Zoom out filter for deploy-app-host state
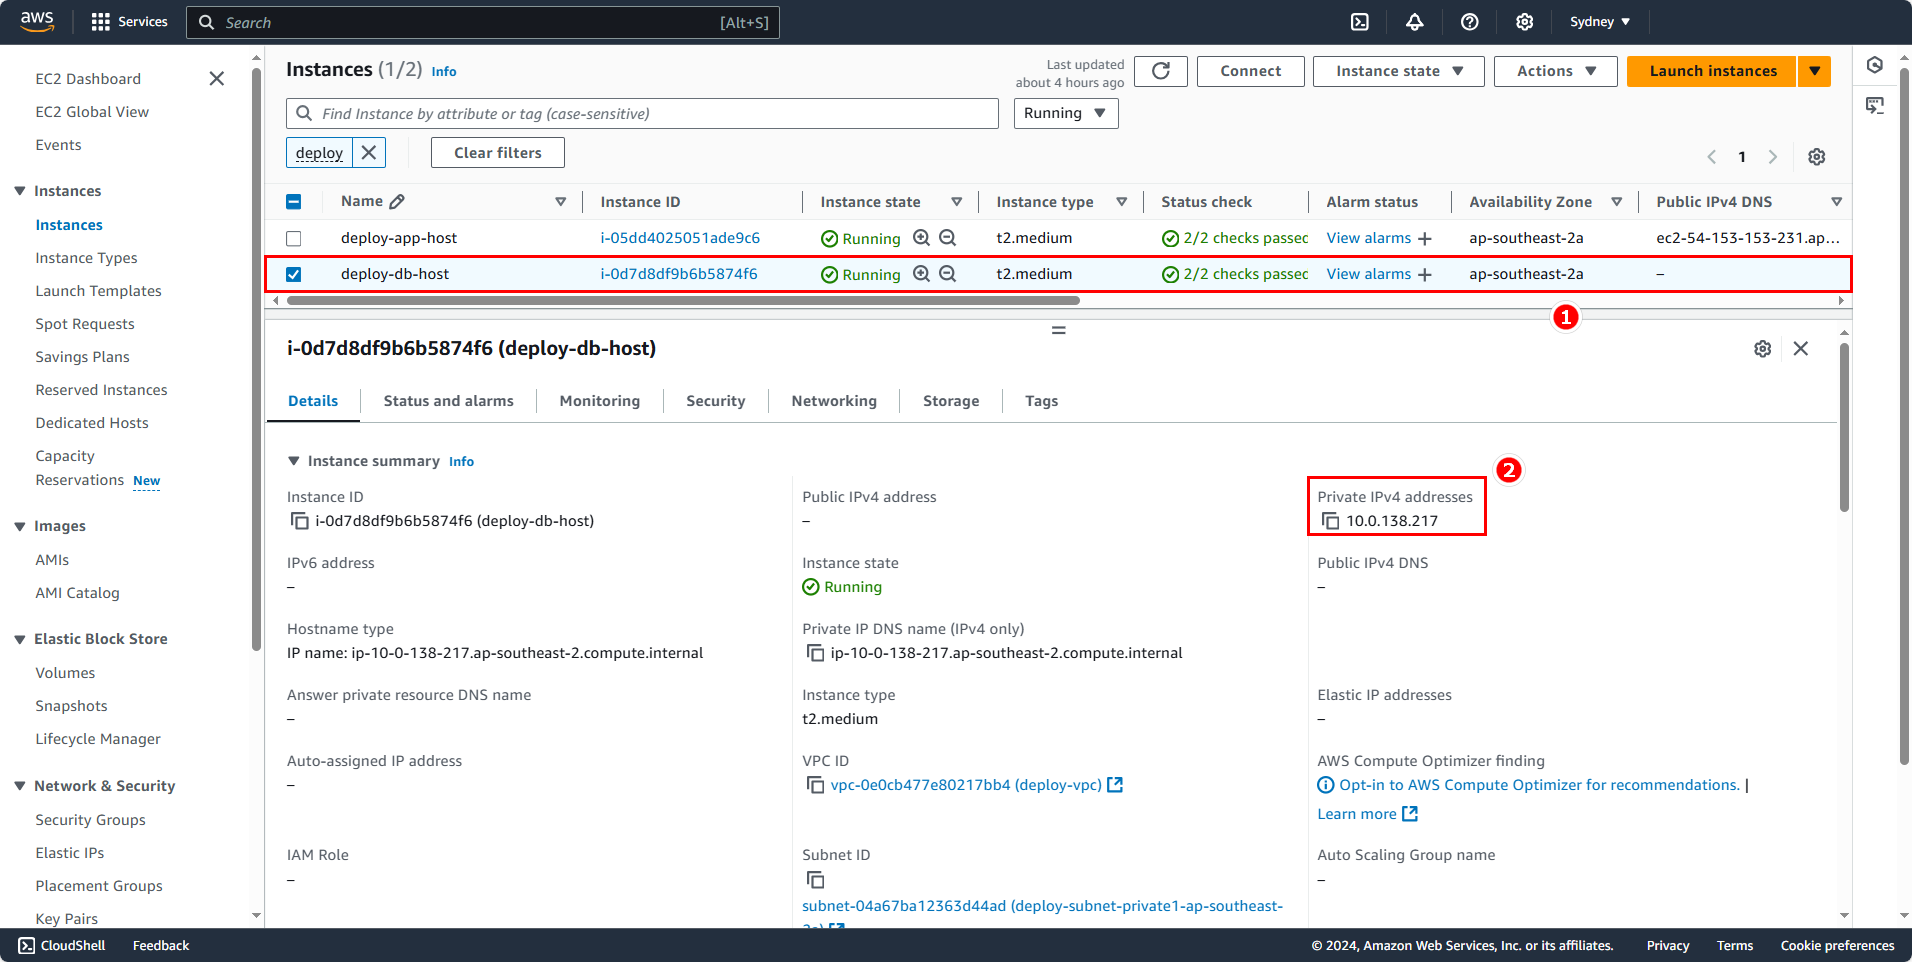 (x=948, y=238)
